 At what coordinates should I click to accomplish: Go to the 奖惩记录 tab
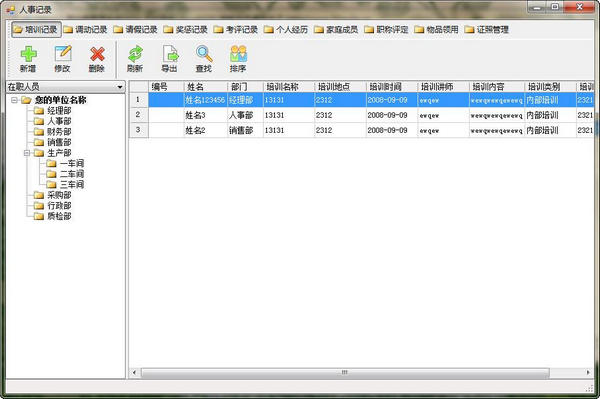186,29
